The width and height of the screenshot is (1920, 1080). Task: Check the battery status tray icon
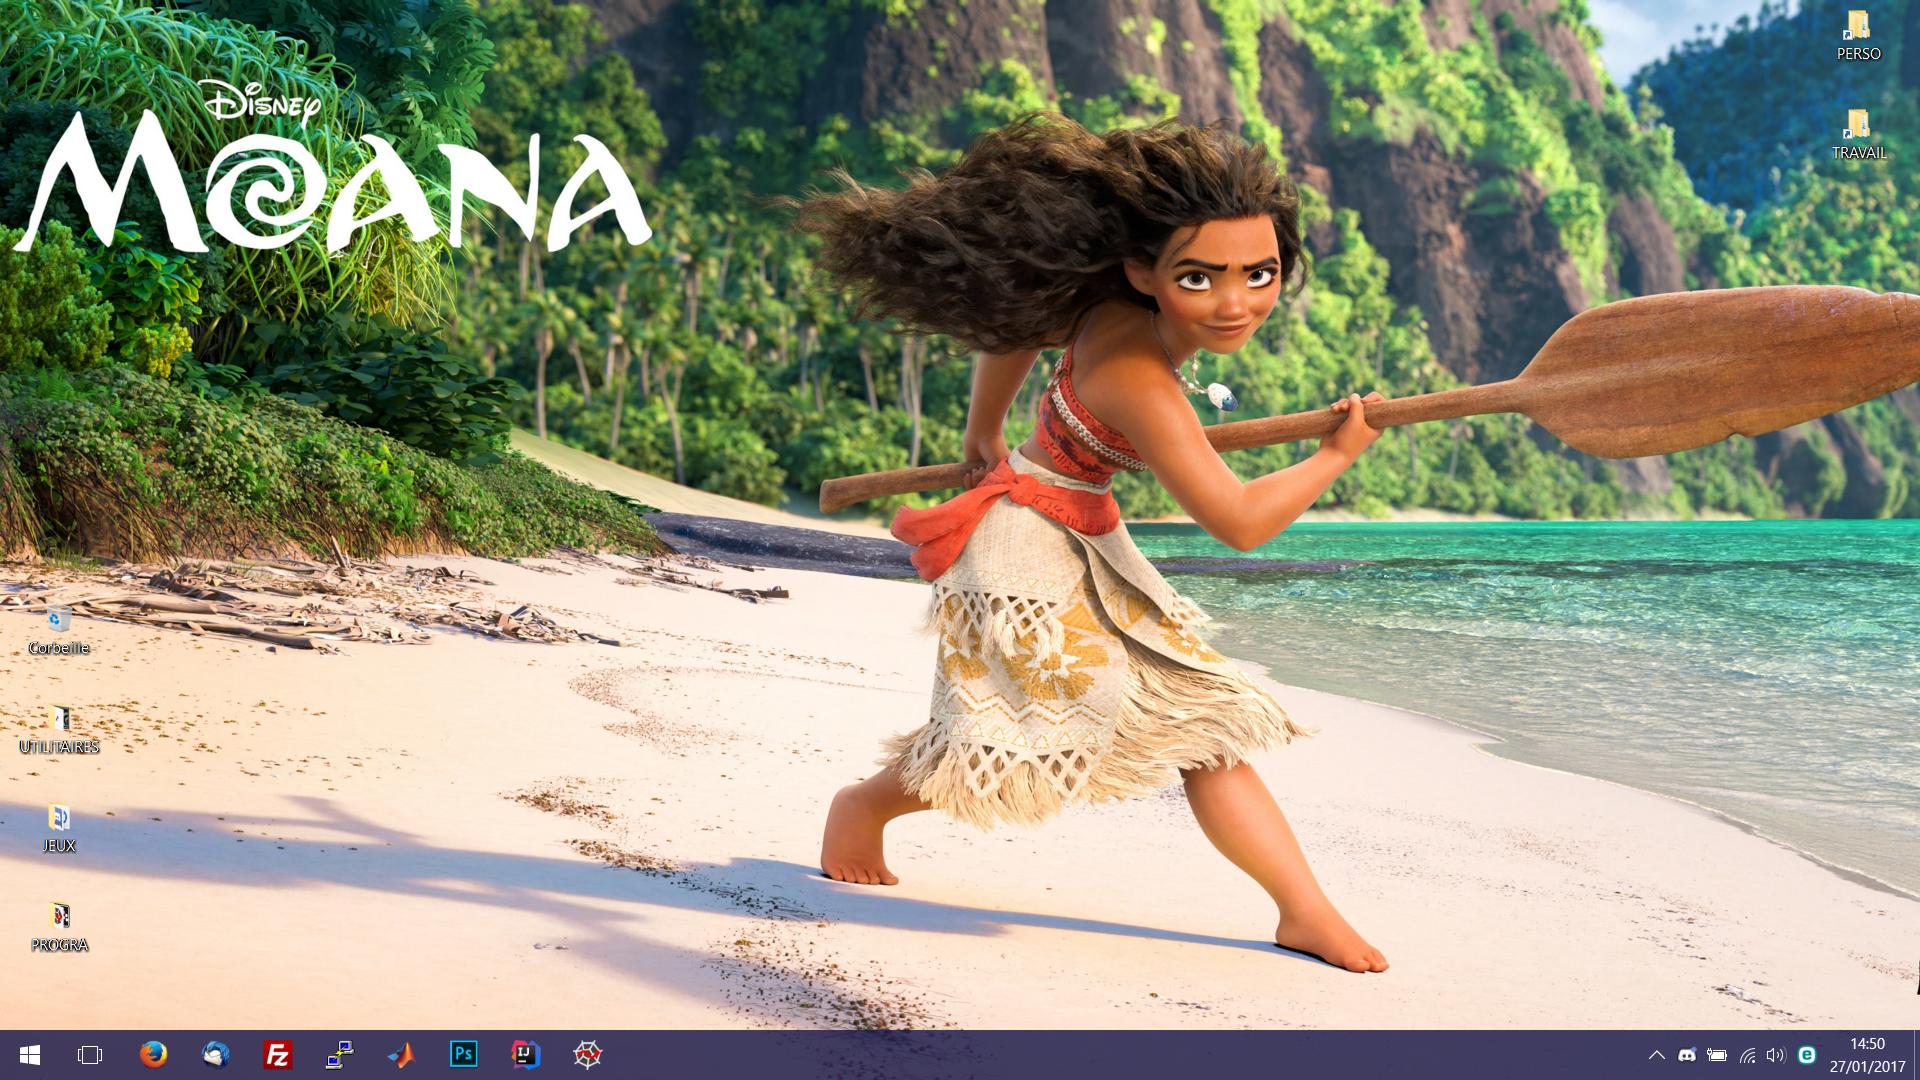[1717, 1055]
